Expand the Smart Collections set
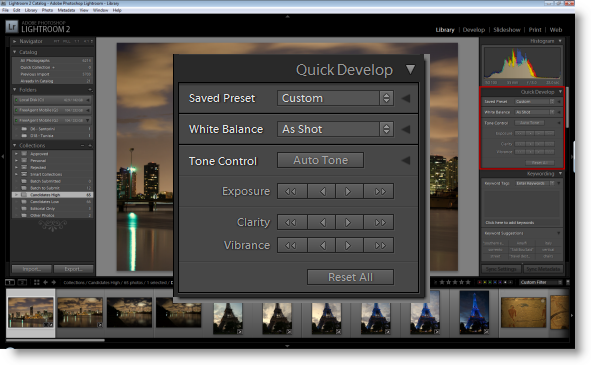Viewport: 591px width, 365px height. pos(16,174)
